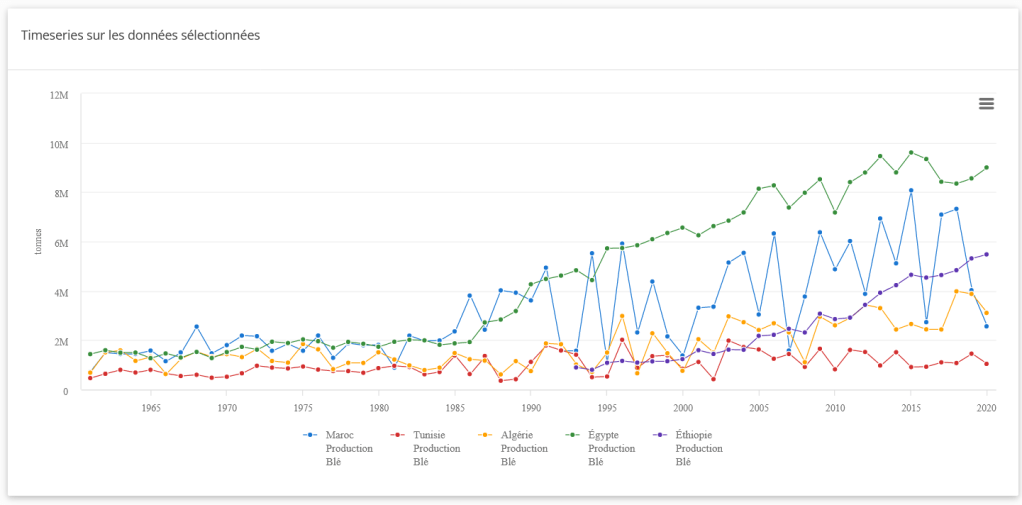Hide the Égypte Production Blé series label
Viewport: 1022px width, 505px height.
coord(611,448)
